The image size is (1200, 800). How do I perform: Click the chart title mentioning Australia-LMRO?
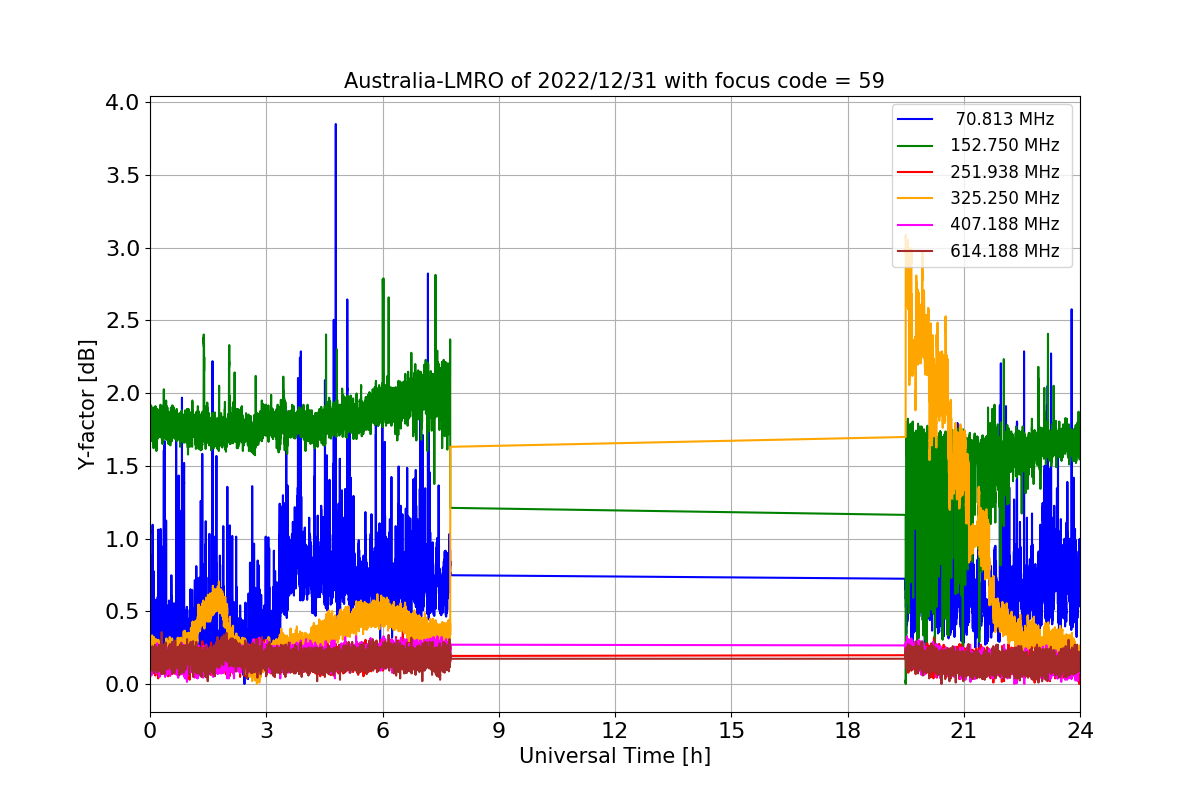[x=614, y=81]
